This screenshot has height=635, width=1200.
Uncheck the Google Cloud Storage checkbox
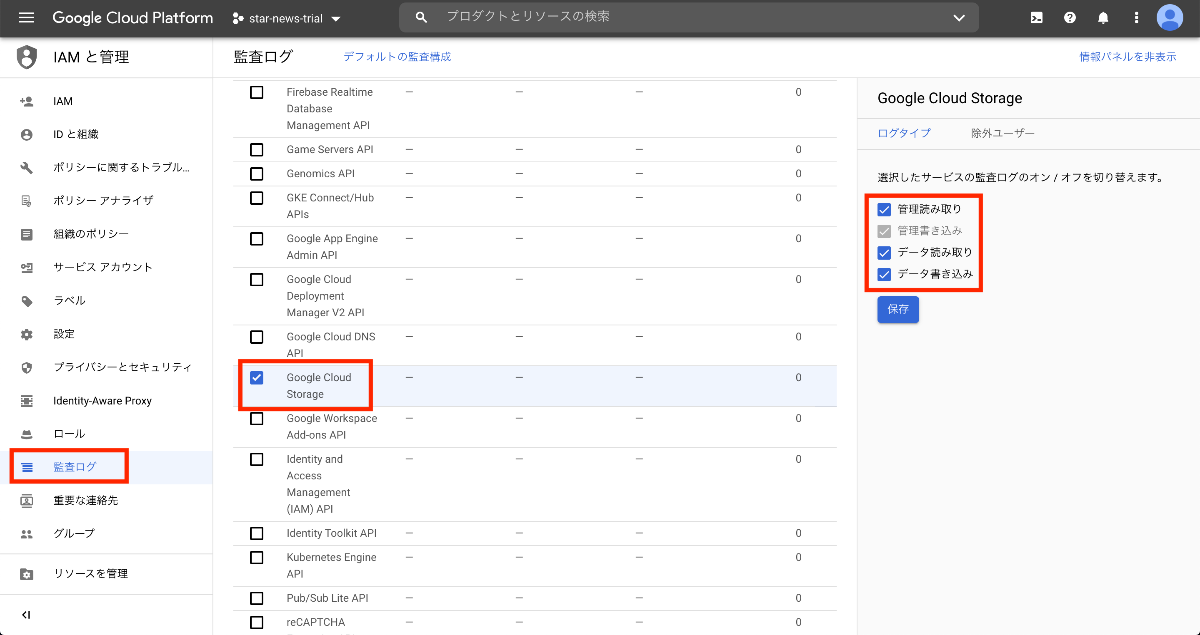click(x=257, y=378)
